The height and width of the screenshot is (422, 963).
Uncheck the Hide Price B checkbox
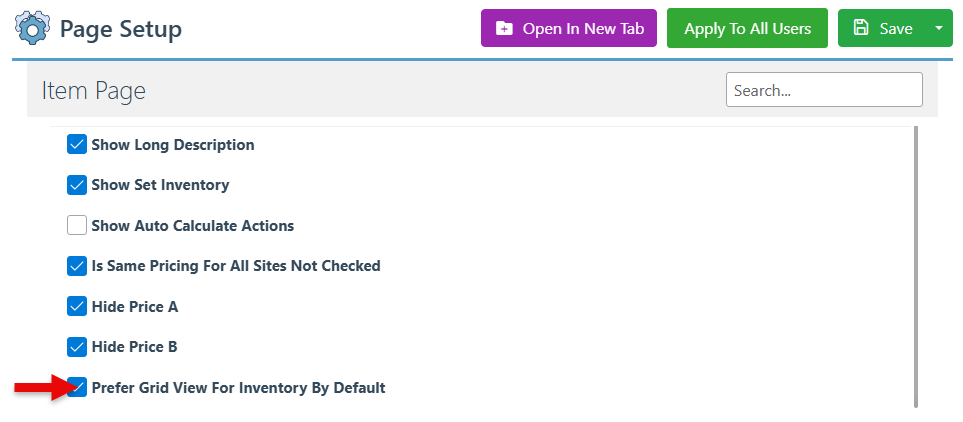pos(77,347)
